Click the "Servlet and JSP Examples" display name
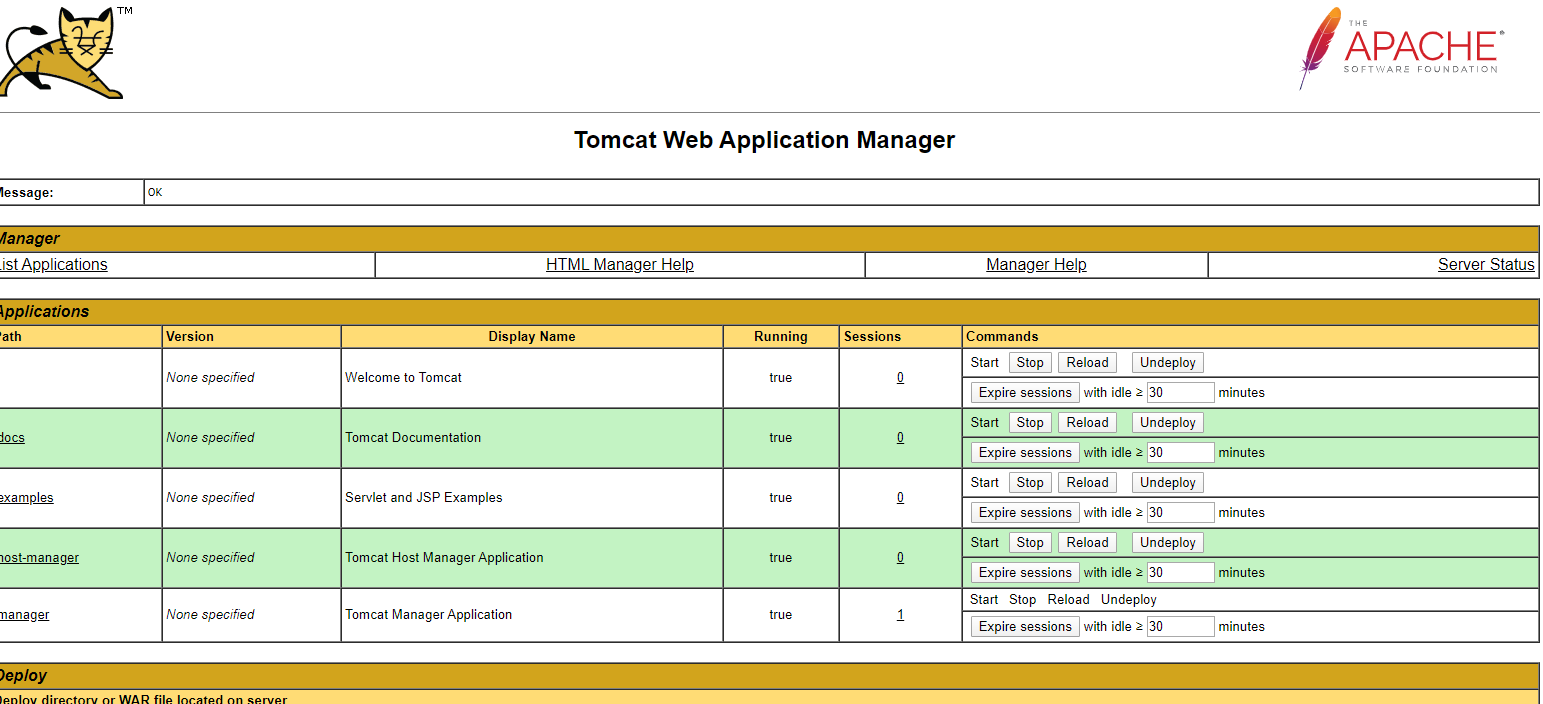The width and height of the screenshot is (1543, 704). (424, 498)
